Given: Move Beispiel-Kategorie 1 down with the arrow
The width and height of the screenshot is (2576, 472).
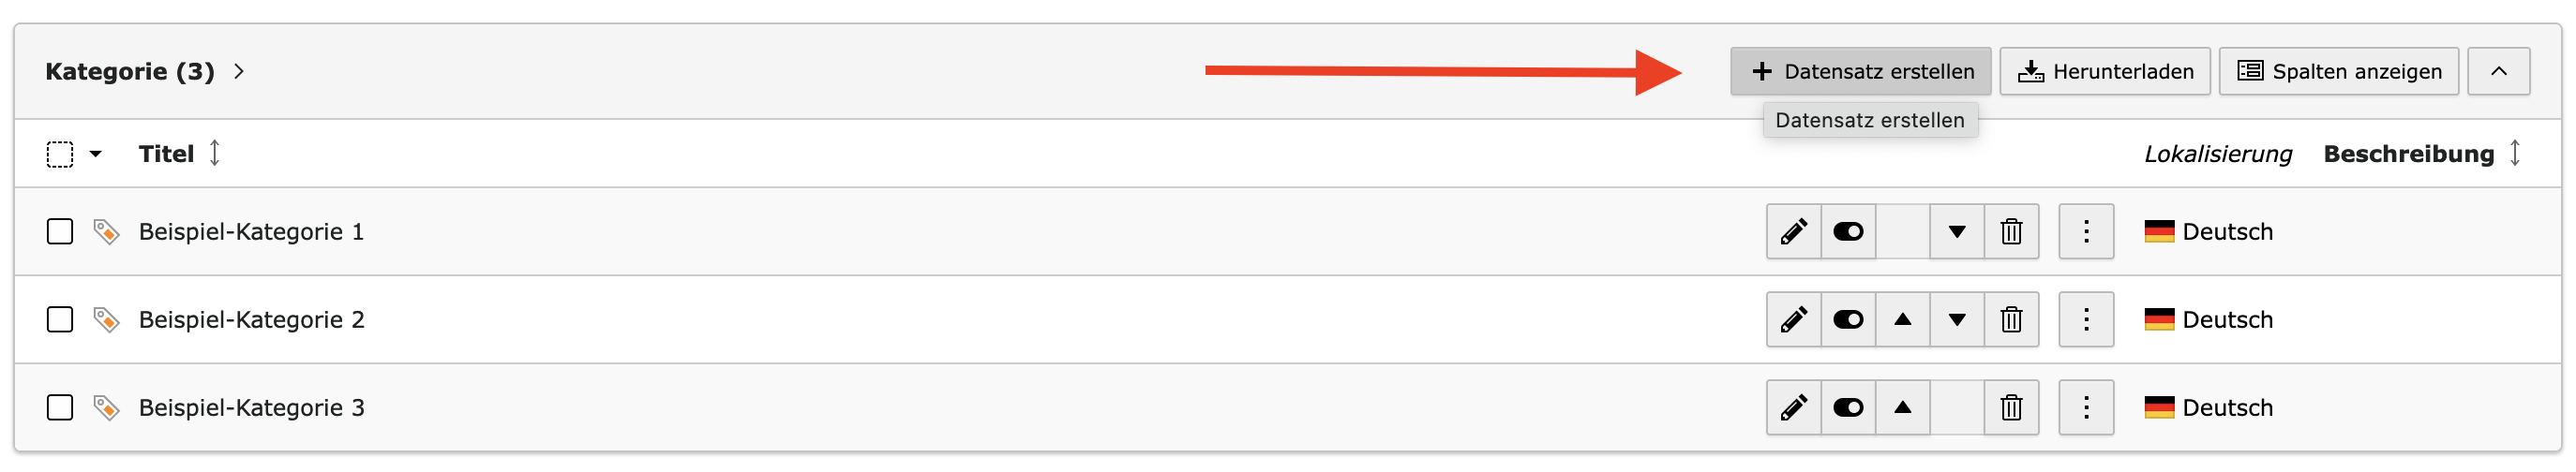Looking at the screenshot, I should tap(1957, 232).
